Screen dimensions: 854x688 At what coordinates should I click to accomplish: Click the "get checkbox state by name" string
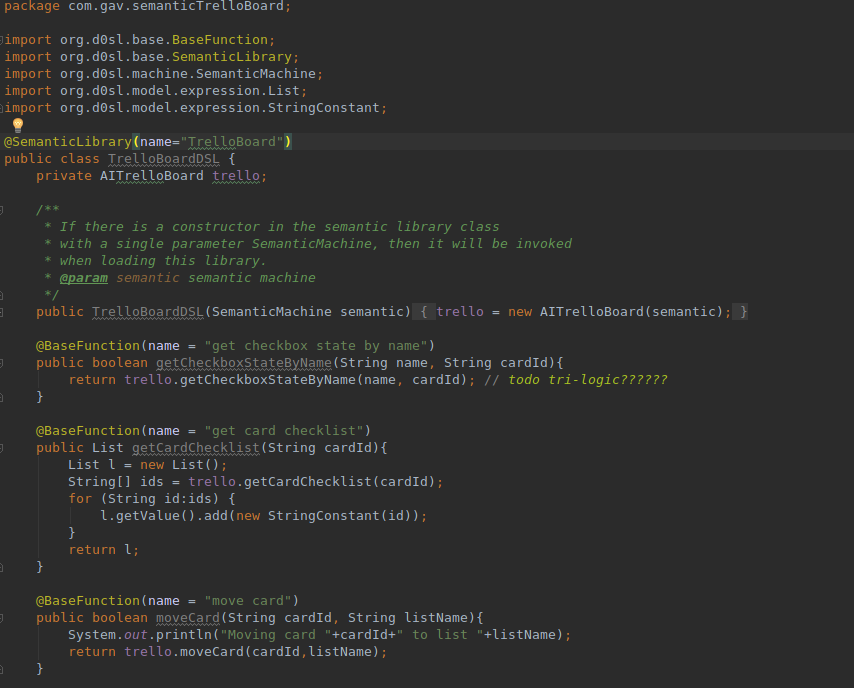(316, 346)
